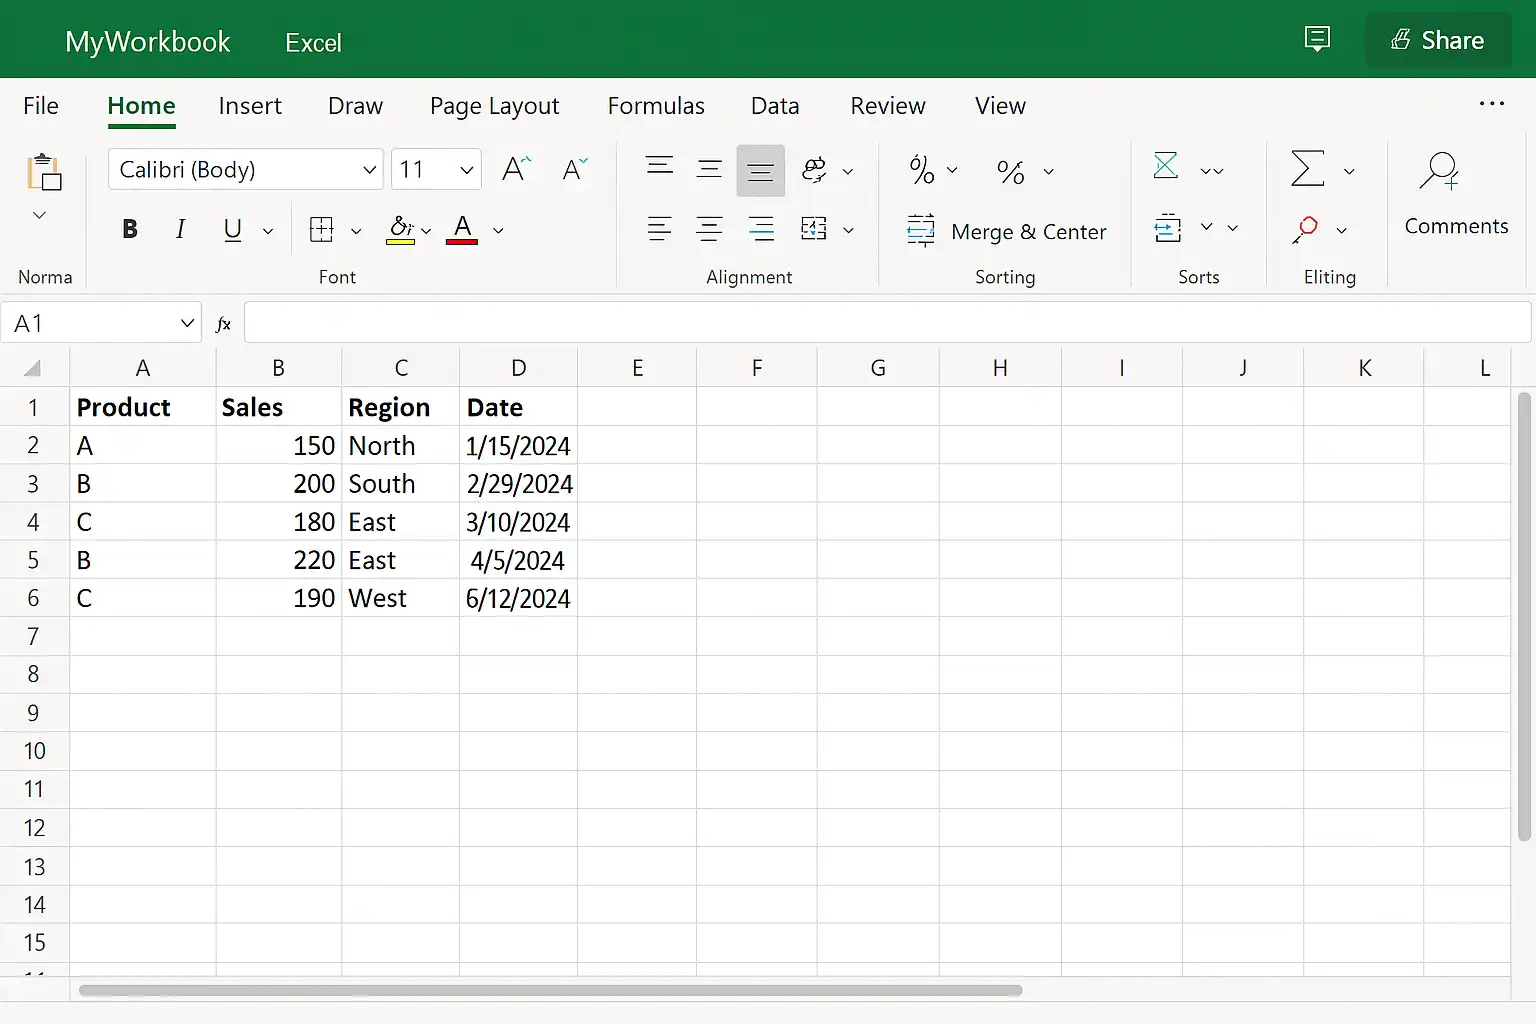Open the font size 11 dropdown
The height and width of the screenshot is (1024, 1536).
click(x=436, y=169)
